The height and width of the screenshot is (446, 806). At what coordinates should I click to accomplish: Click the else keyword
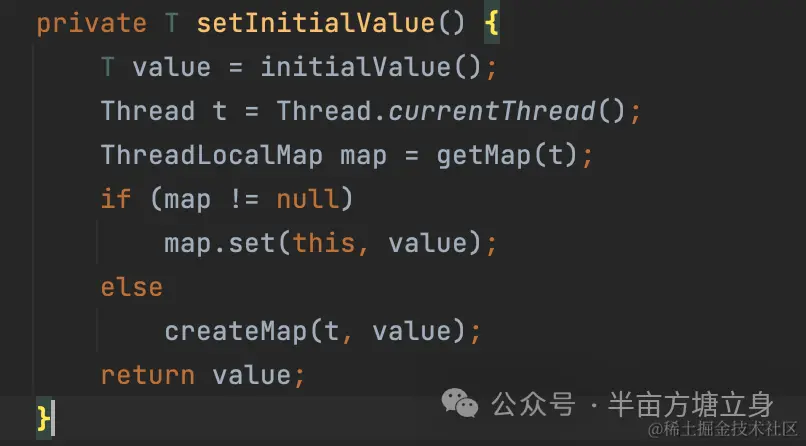pyautogui.click(x=132, y=287)
